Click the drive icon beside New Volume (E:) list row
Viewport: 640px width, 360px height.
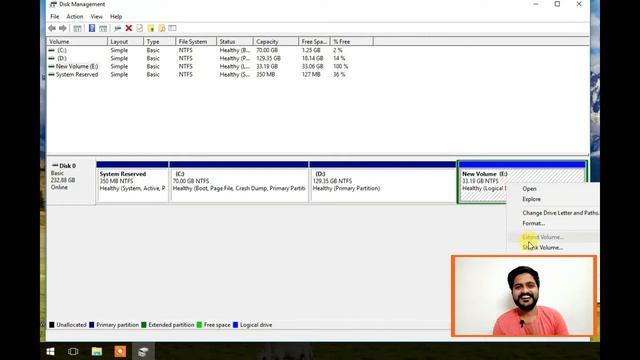point(51,66)
